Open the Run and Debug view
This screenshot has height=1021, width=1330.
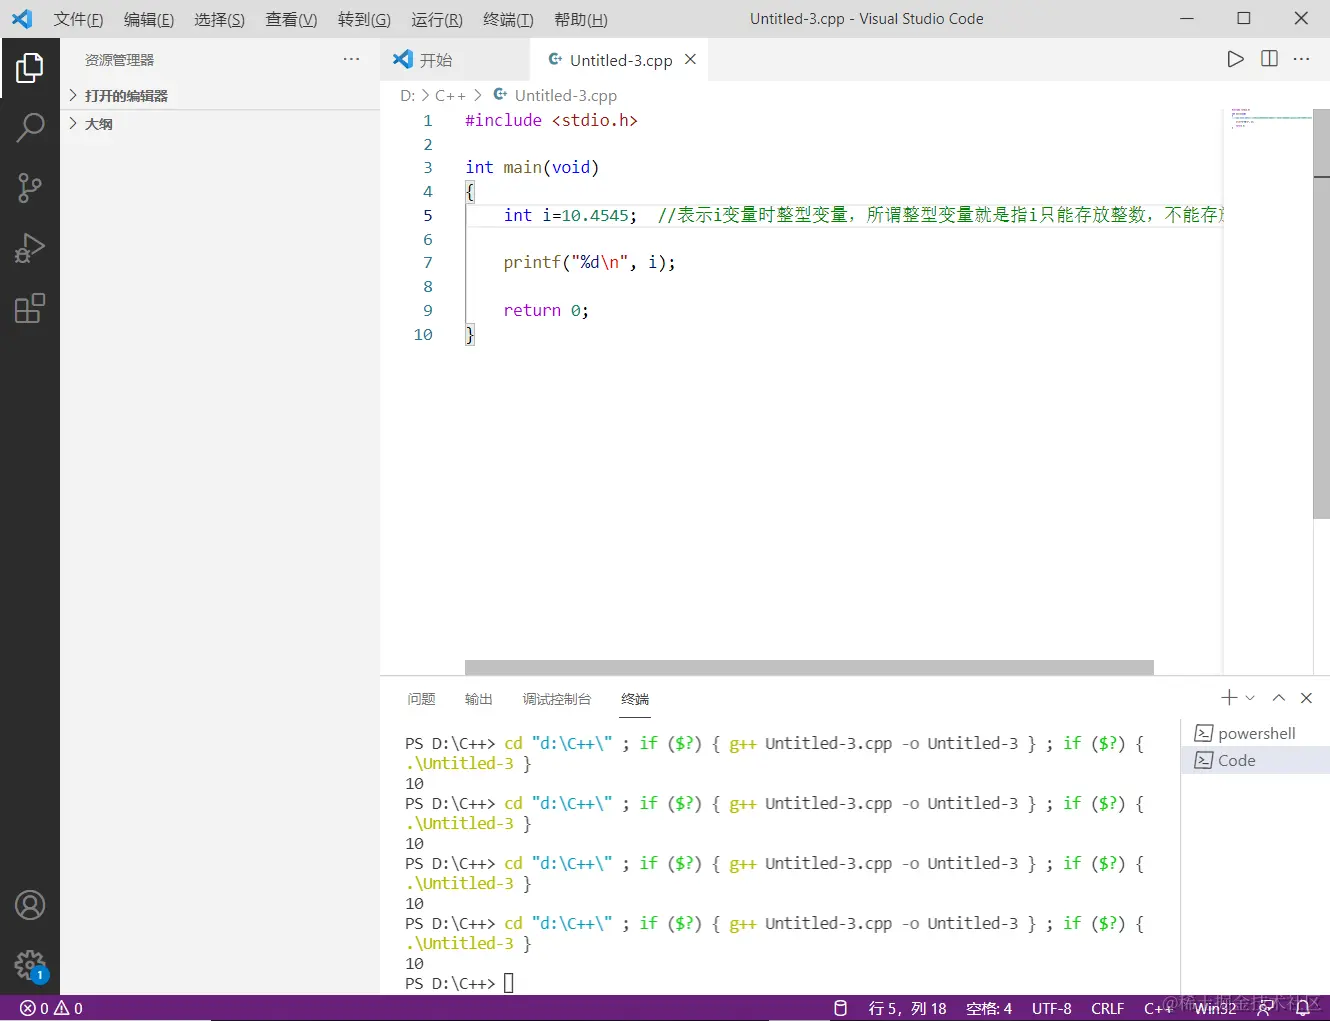(x=30, y=248)
